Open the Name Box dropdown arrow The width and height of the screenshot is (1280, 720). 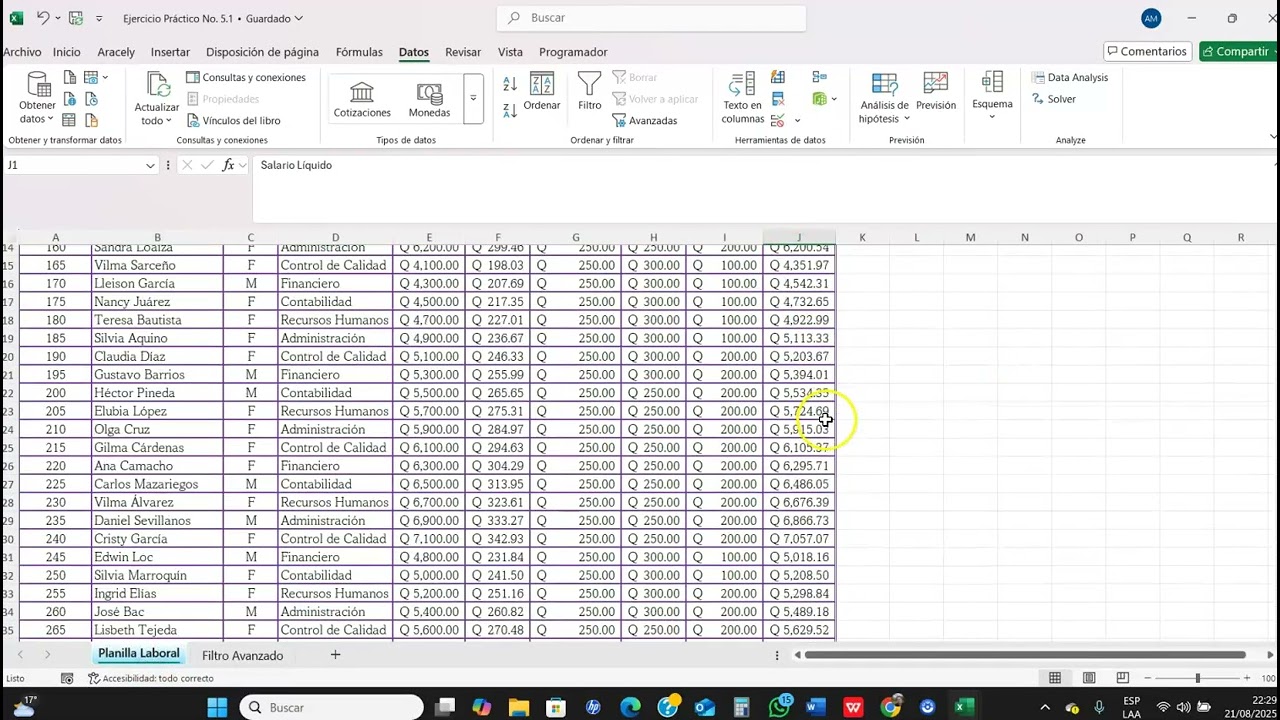pyautogui.click(x=150, y=165)
